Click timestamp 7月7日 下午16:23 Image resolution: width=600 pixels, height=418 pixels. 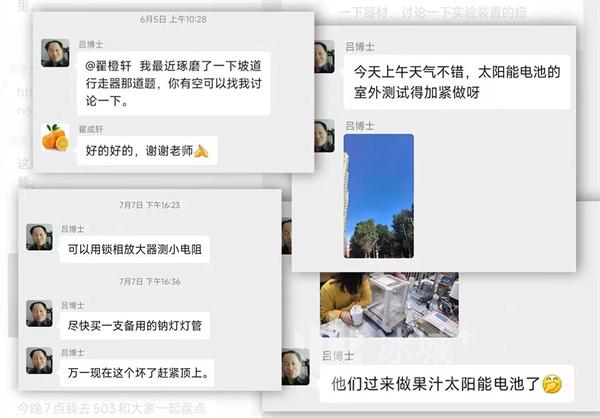pos(150,205)
